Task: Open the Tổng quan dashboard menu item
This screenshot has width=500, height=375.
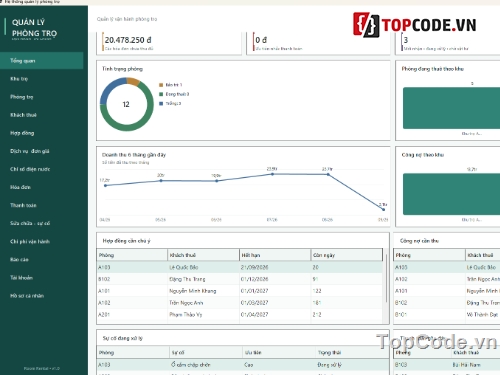Action: [x=42, y=61]
